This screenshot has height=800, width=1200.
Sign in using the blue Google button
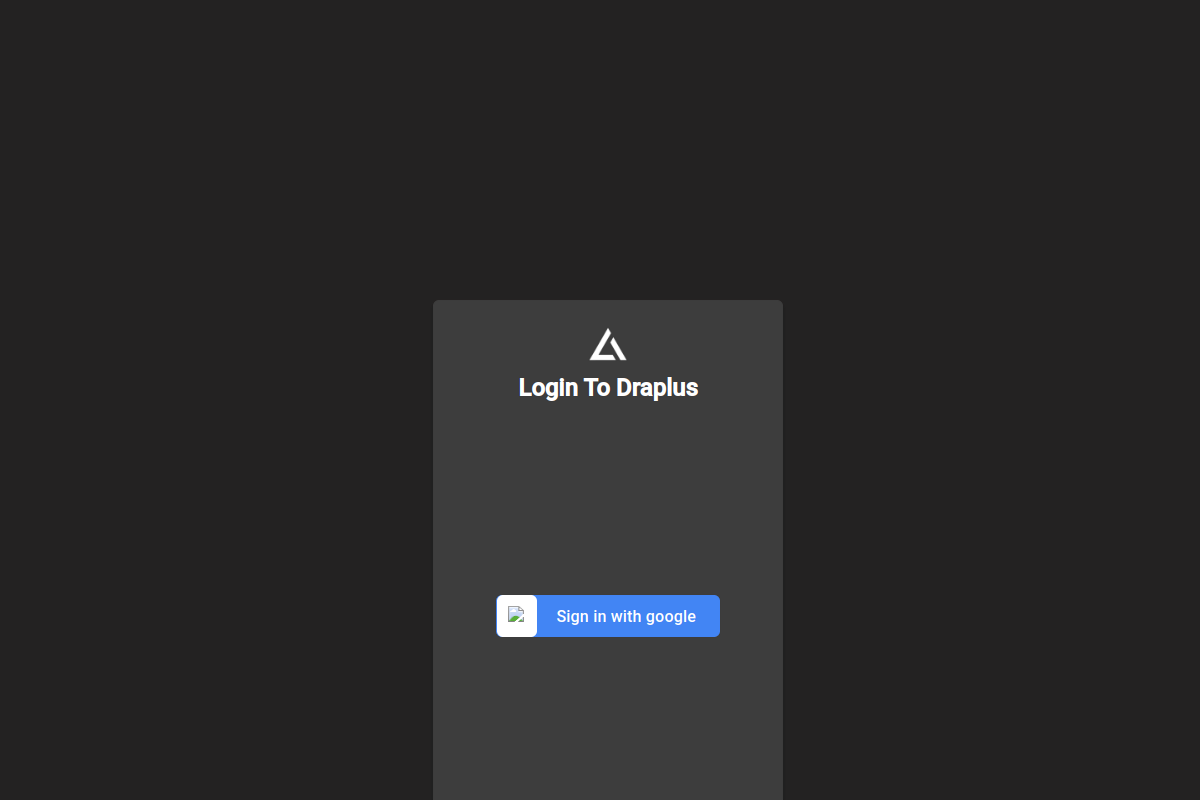(x=608, y=616)
